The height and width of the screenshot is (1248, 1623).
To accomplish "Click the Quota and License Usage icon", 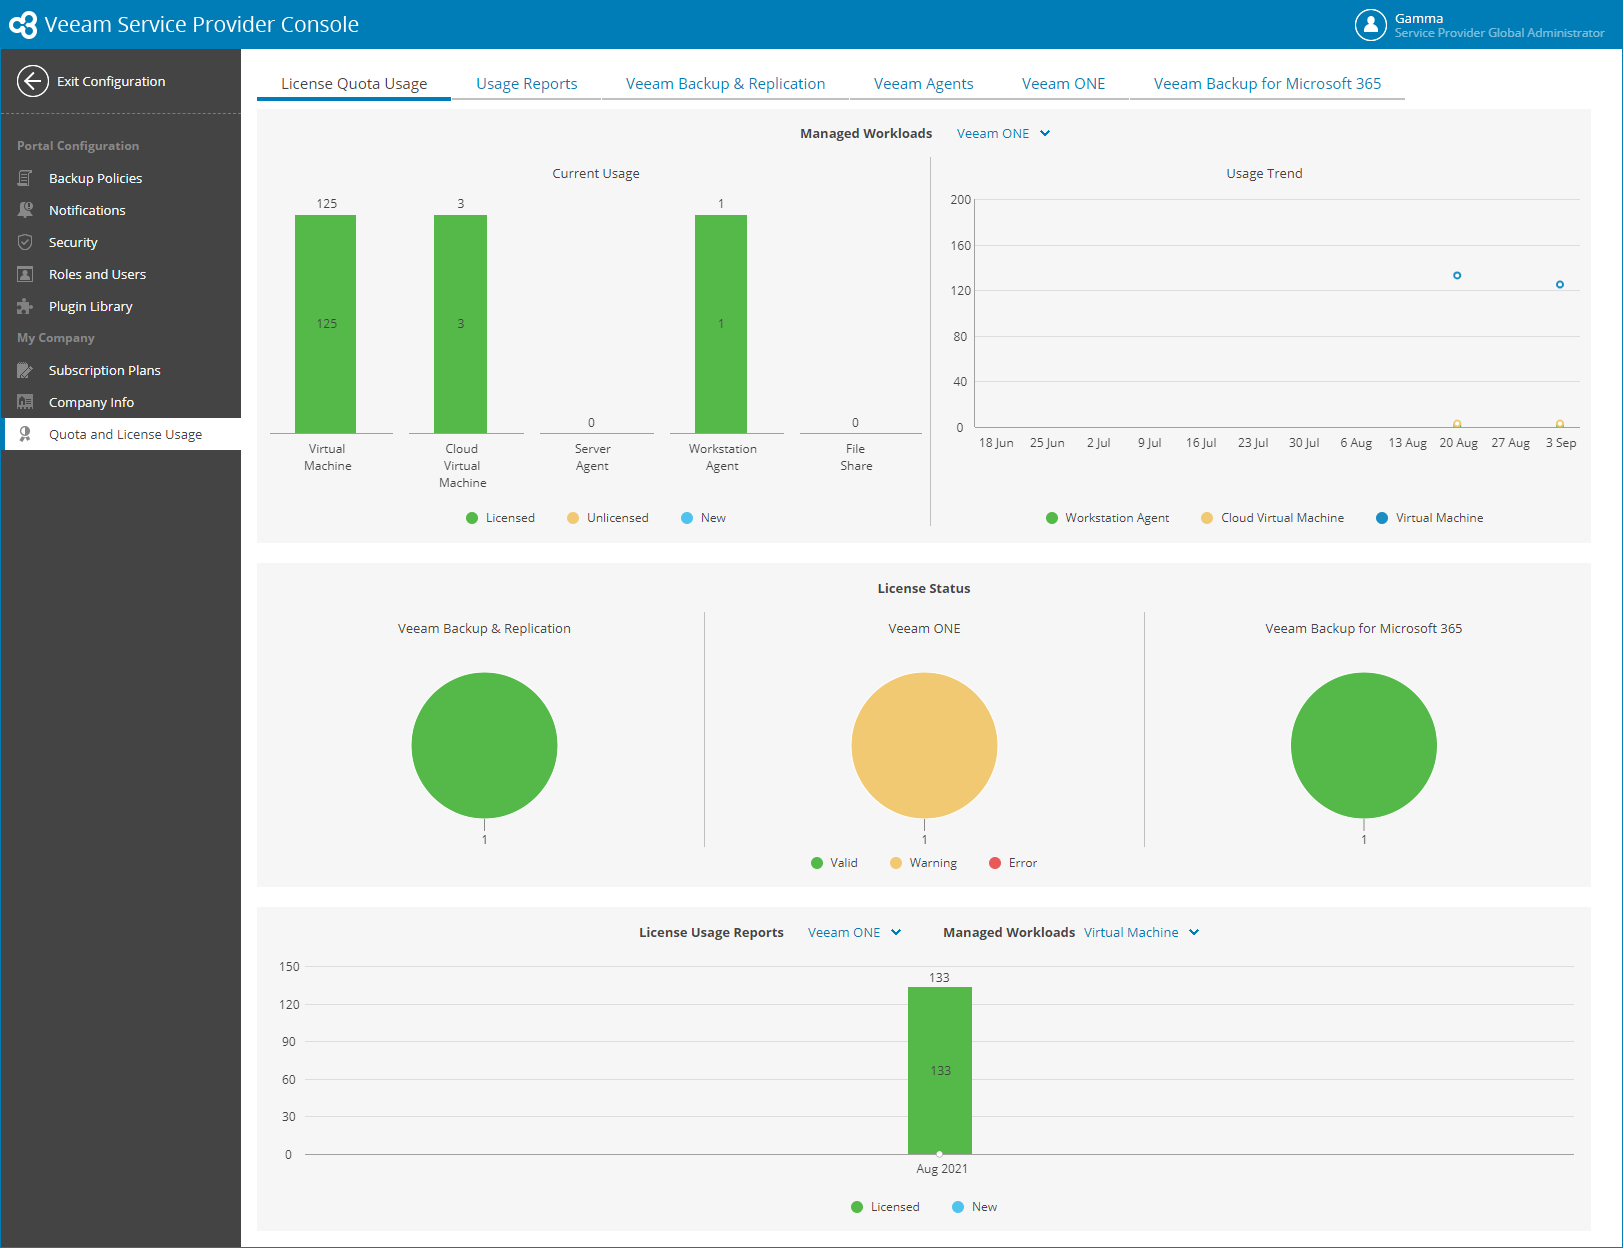I will point(25,434).
